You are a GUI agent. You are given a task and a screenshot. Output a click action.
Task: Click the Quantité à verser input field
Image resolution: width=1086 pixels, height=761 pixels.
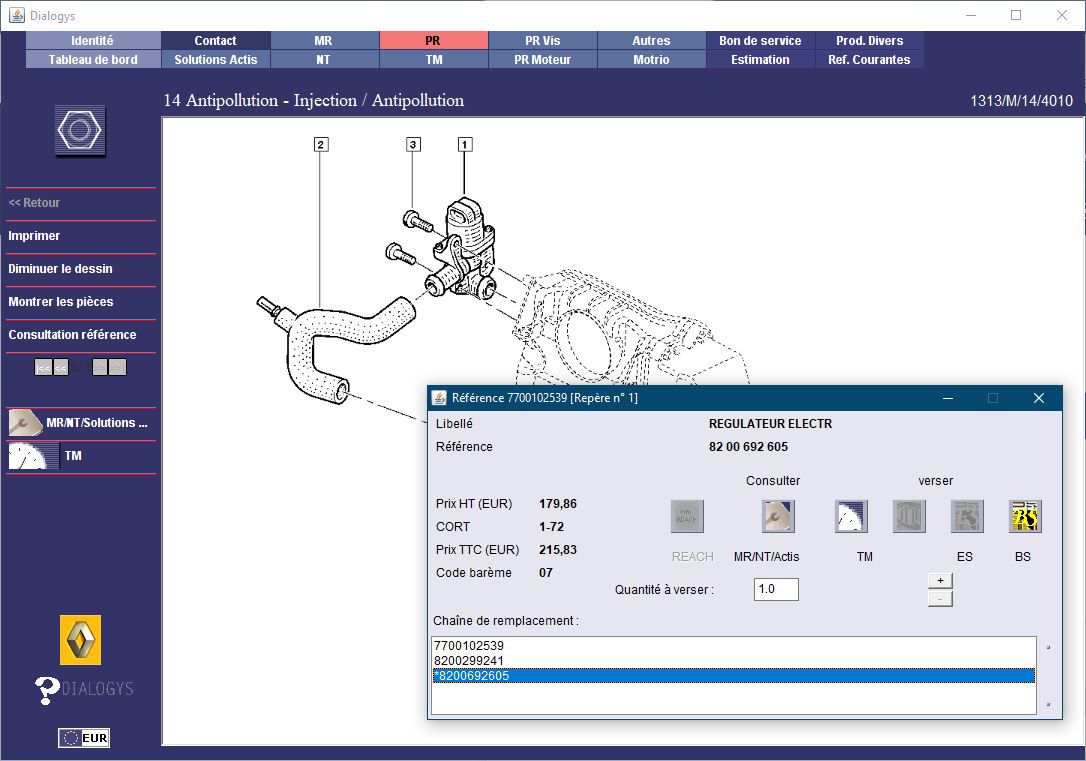pos(776,589)
